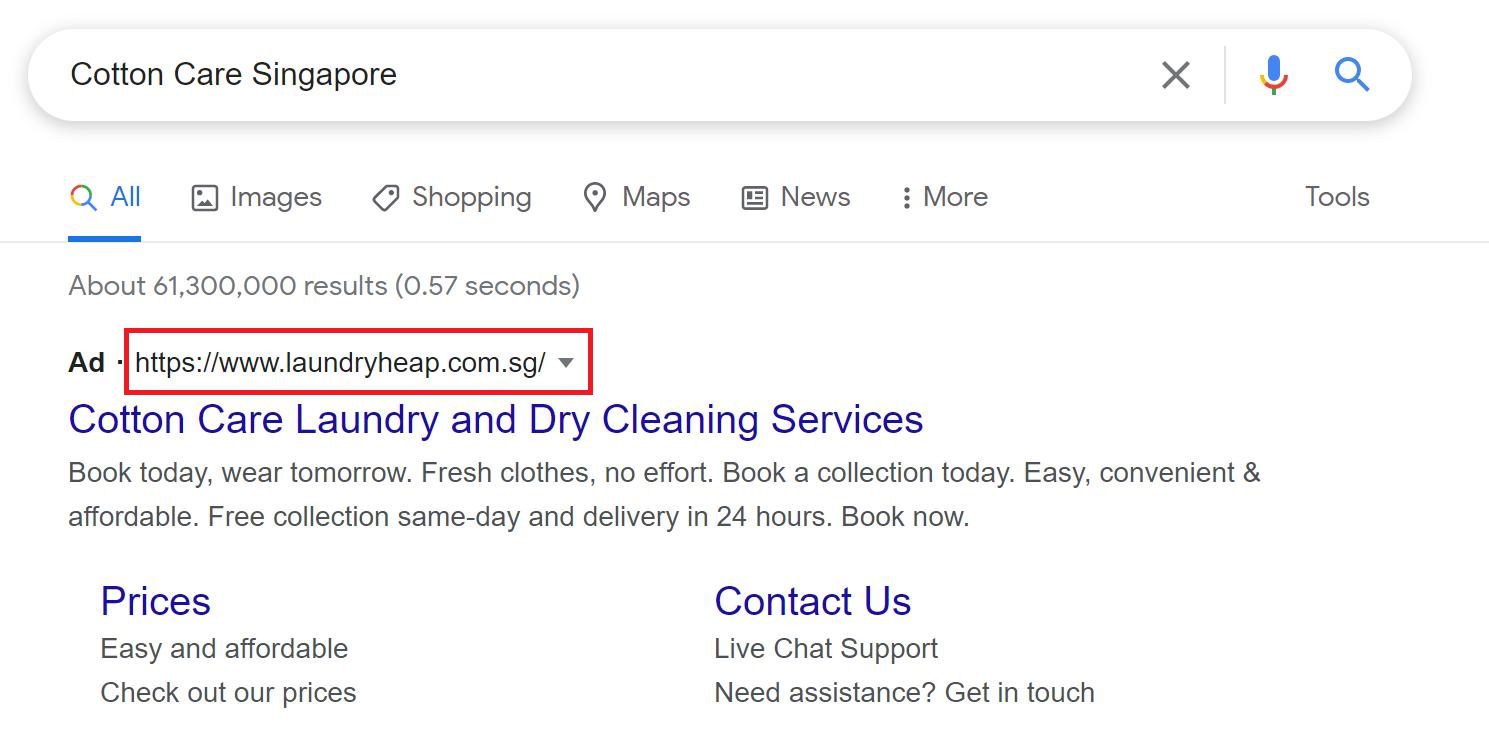The image size is (1489, 734).
Task: Click into the search input field
Action: (600, 75)
